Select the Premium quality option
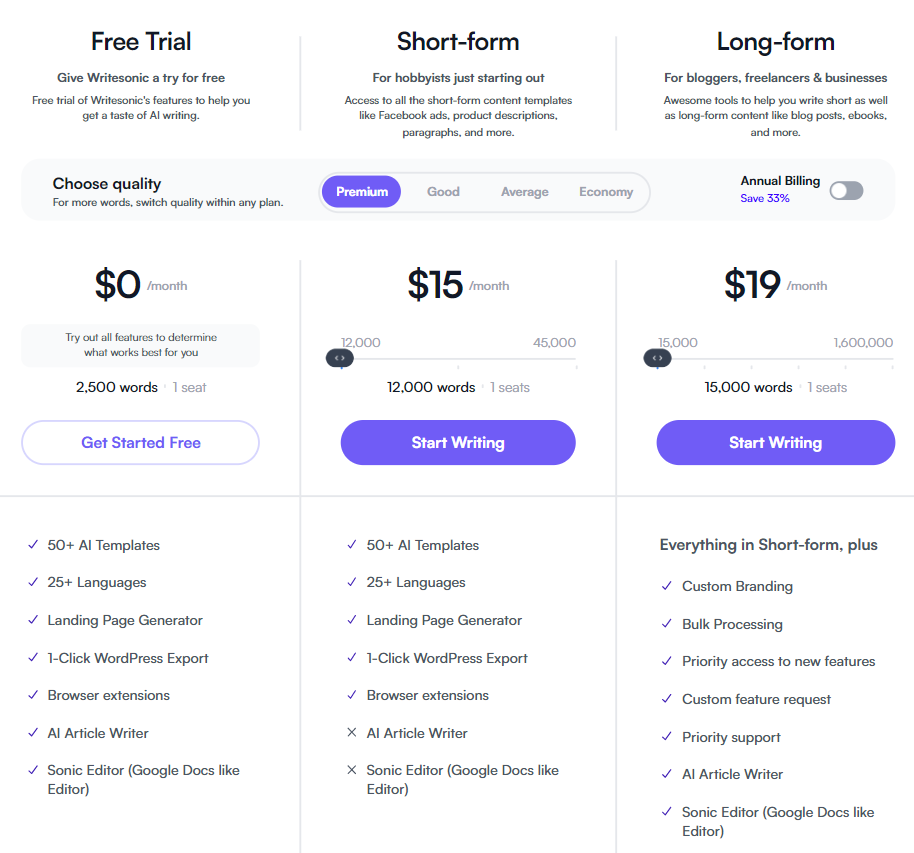The height and width of the screenshot is (853, 914). (x=361, y=192)
